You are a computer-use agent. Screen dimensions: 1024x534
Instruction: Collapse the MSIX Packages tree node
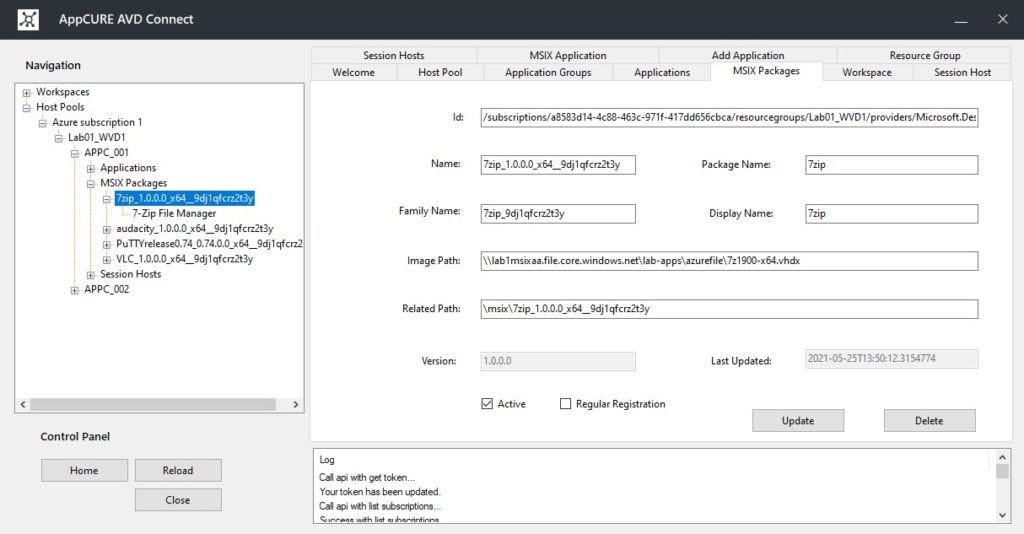pyautogui.click(x=91, y=183)
